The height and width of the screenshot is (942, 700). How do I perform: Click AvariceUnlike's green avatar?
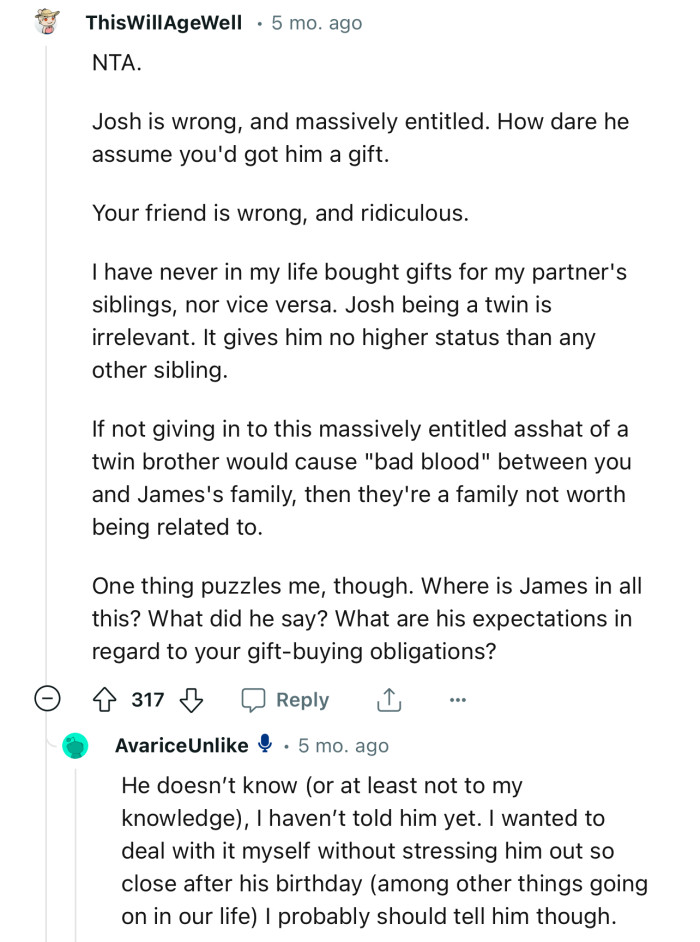[x=74, y=746]
